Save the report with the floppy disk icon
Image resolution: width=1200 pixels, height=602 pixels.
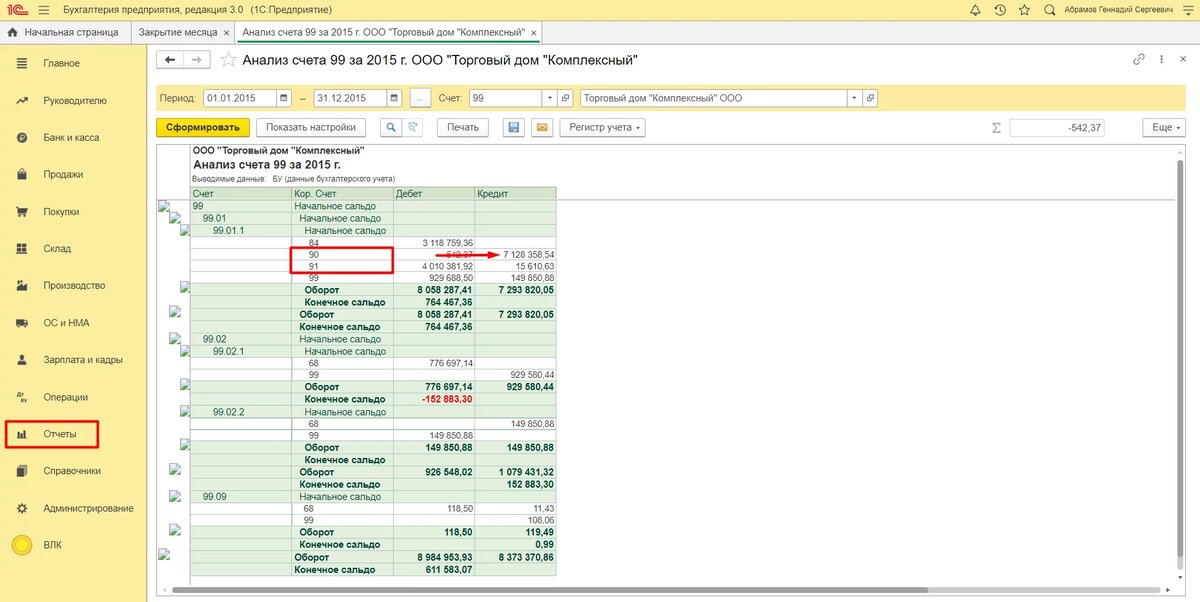coord(514,128)
